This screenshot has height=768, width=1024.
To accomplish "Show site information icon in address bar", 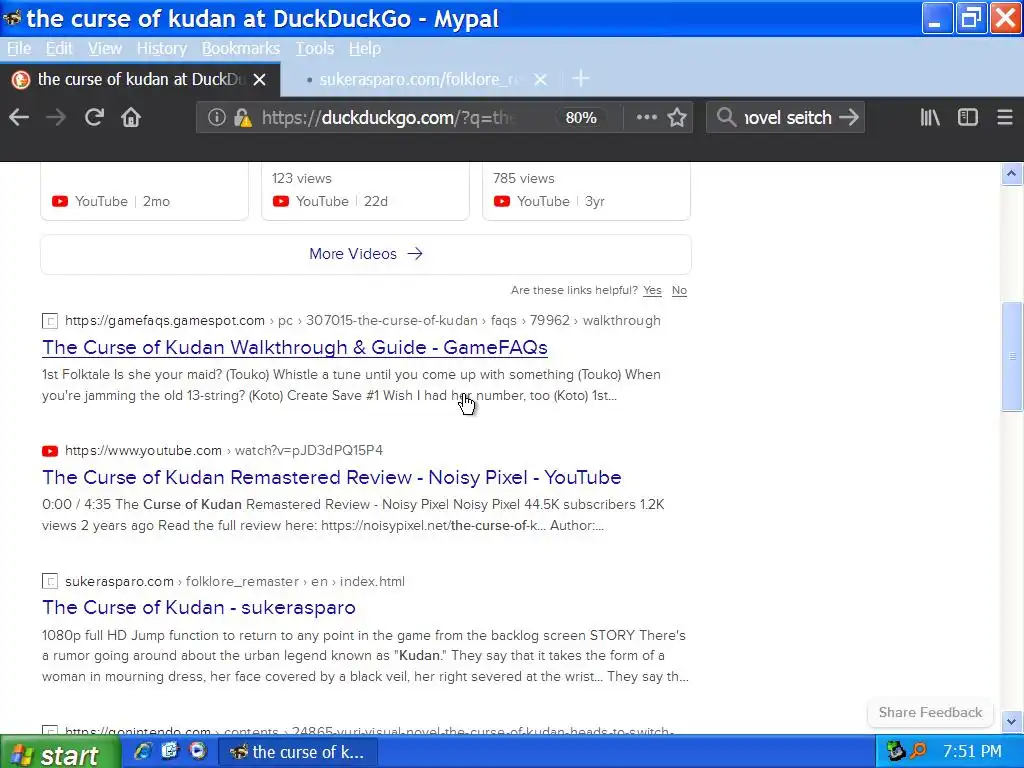I will click(217, 118).
